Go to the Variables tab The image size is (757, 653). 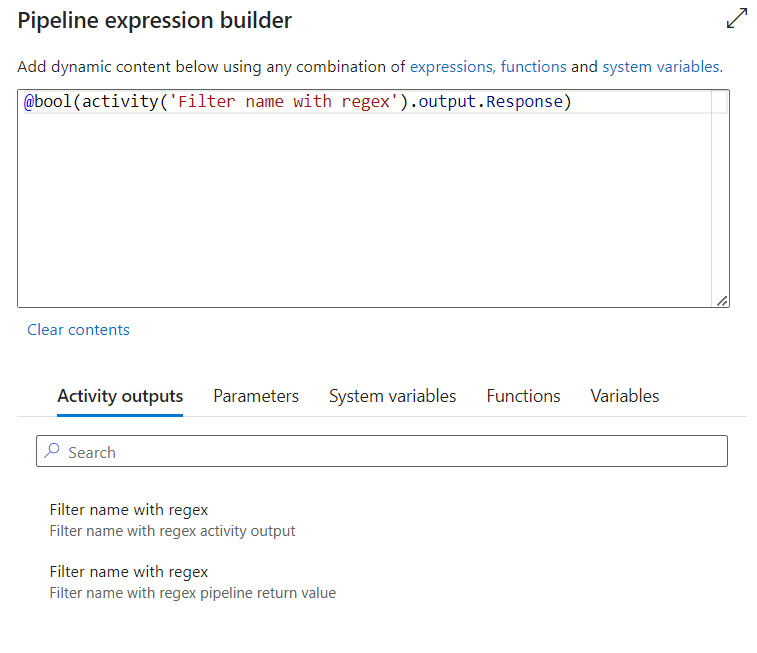625,396
